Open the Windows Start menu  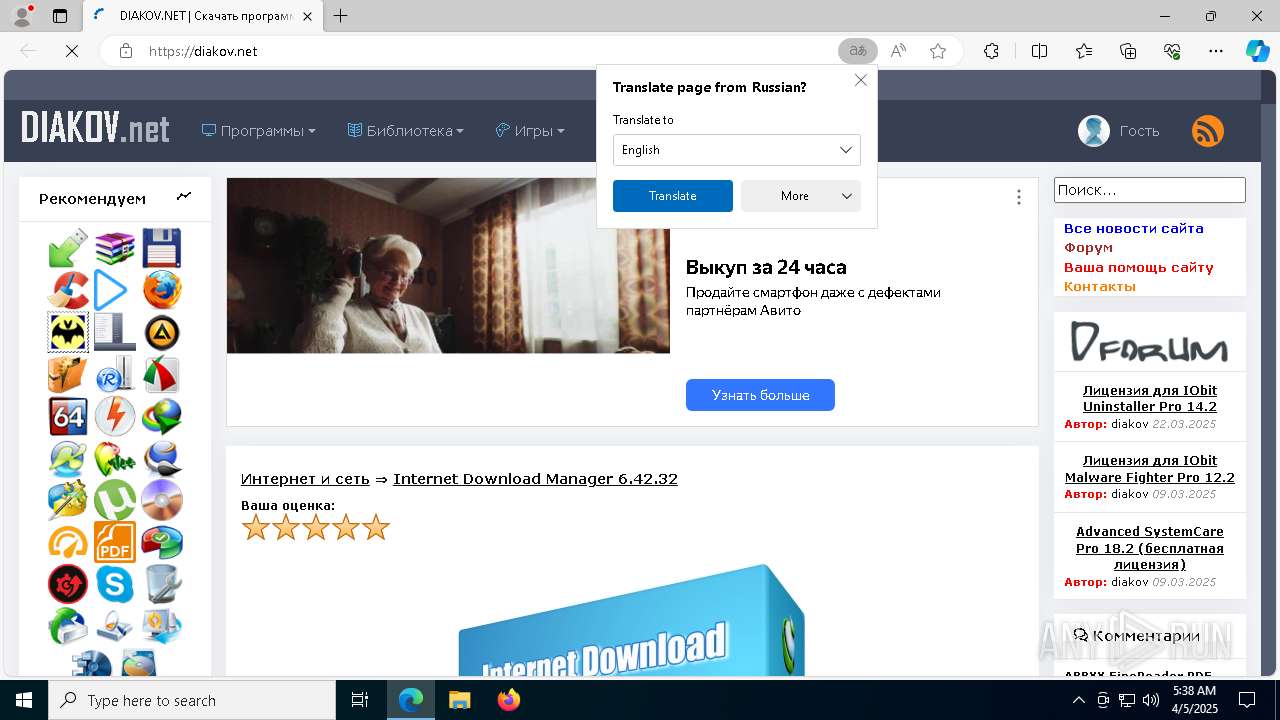coord(24,700)
